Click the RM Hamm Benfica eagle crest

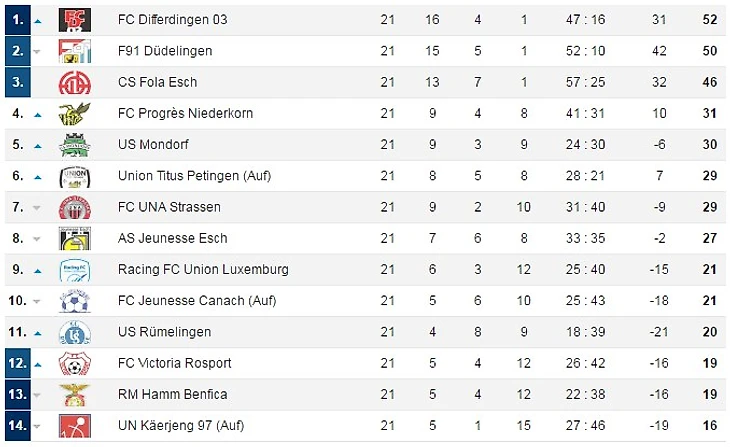point(74,394)
